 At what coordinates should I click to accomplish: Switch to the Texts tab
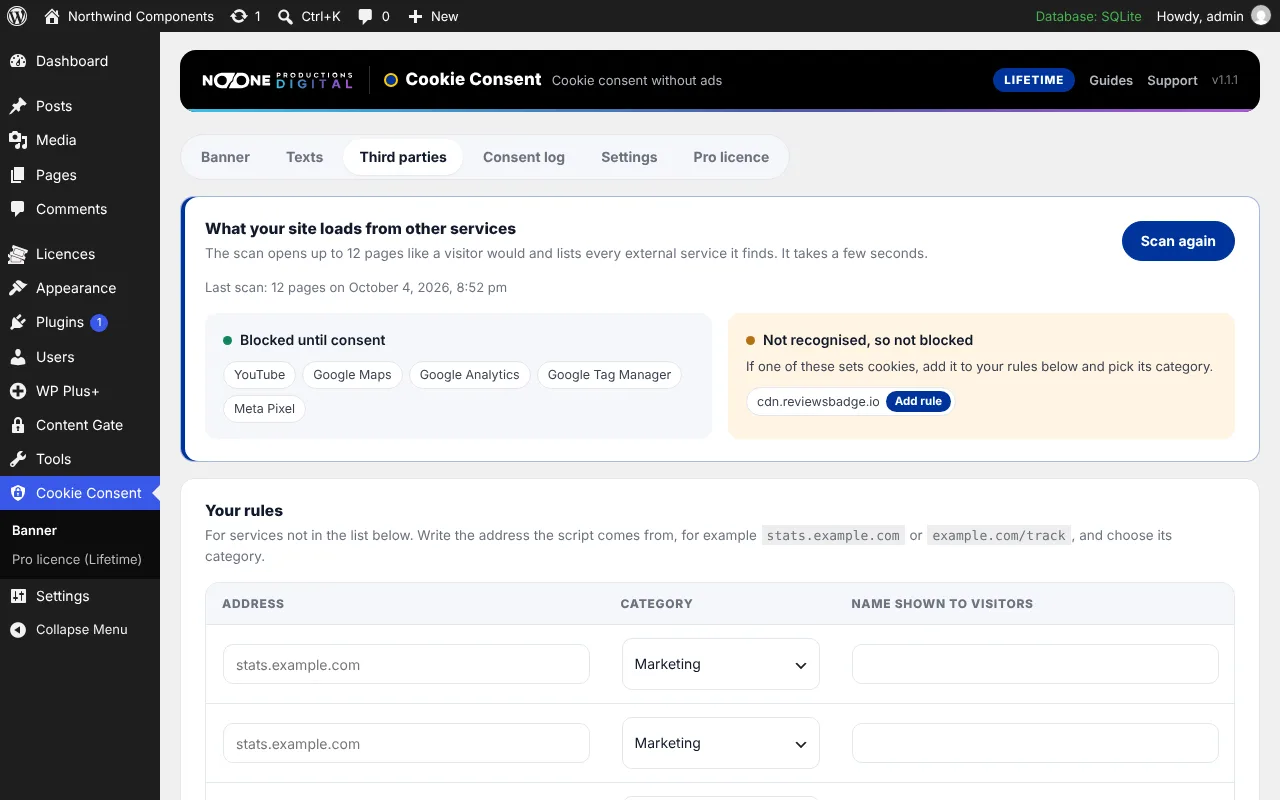(x=304, y=157)
